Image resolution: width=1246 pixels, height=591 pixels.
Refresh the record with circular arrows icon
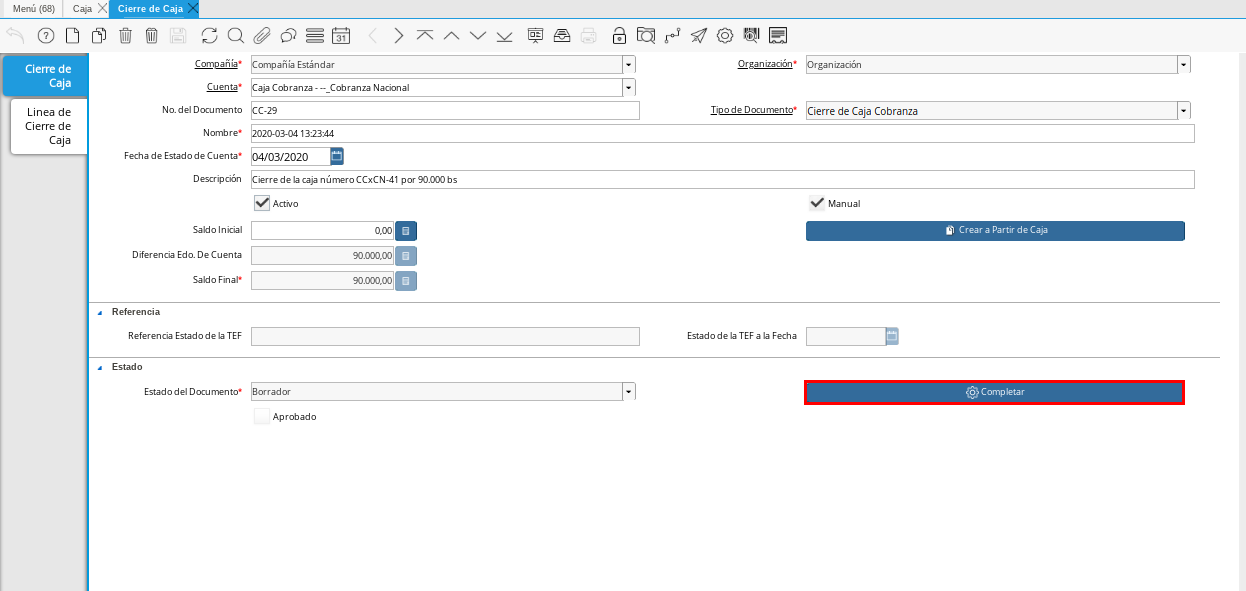(x=209, y=36)
